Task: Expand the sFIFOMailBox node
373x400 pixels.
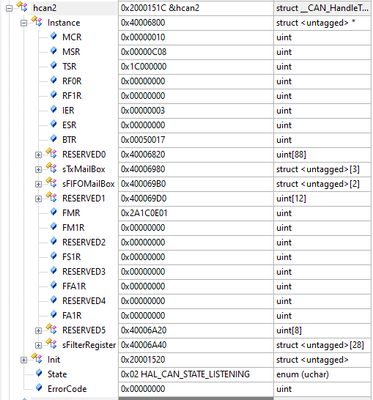Action: (x=38, y=184)
